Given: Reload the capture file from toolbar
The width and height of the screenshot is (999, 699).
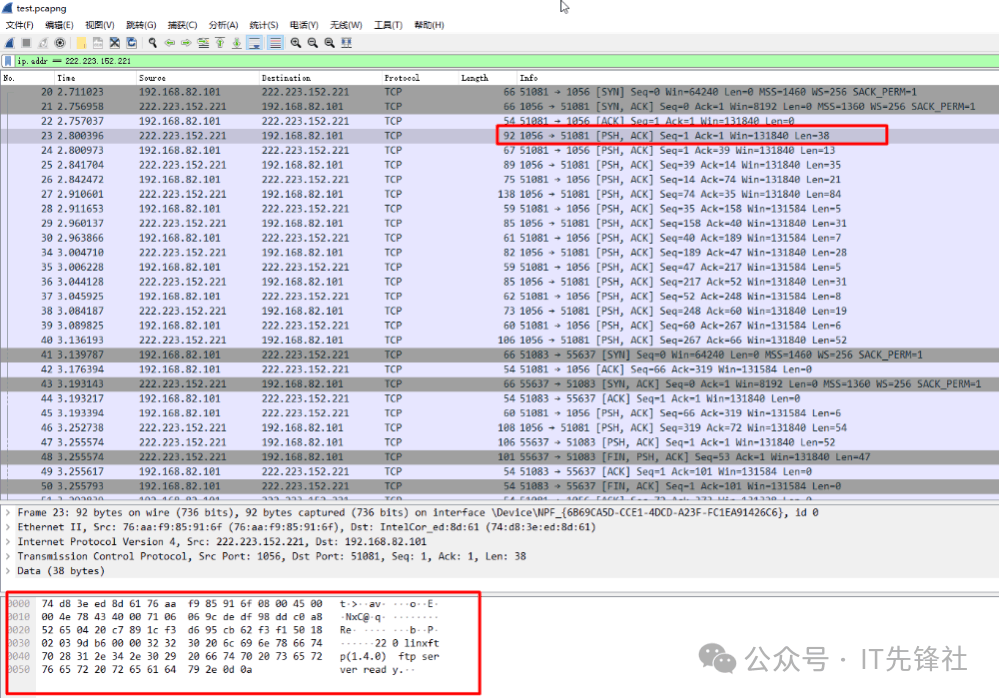Looking at the screenshot, I should click(131, 43).
